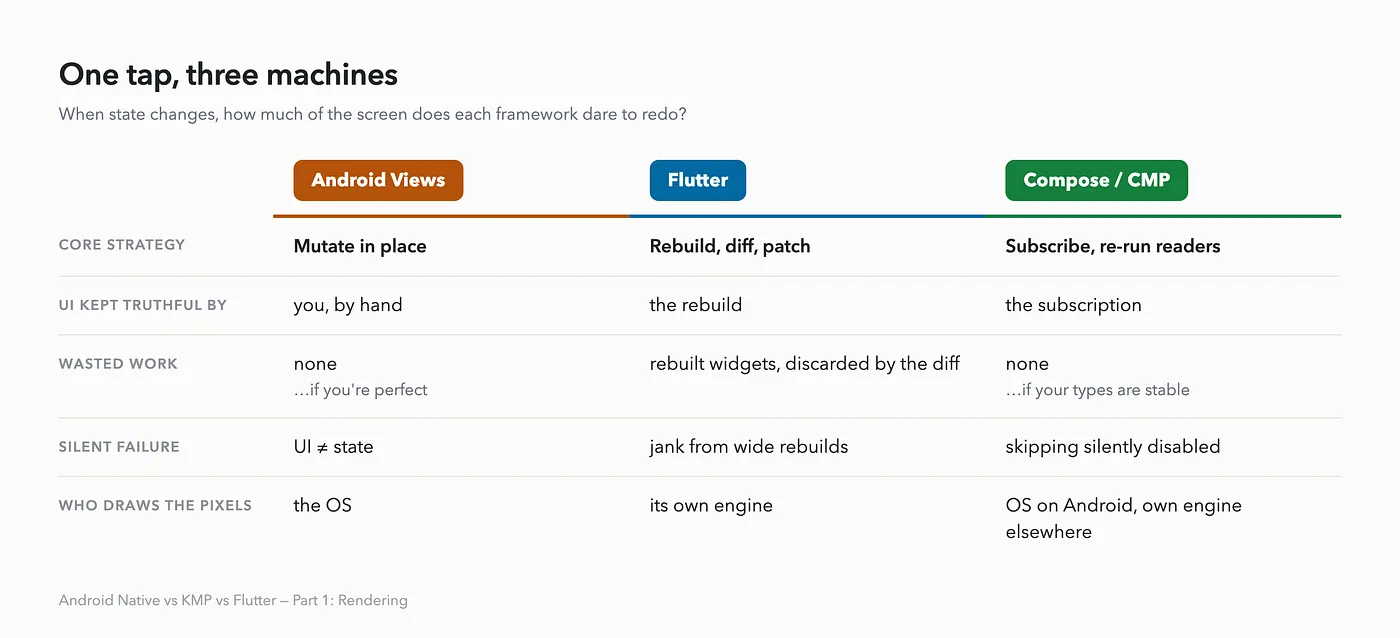
Task: Click the green Compose / CMP badge
Action: point(1096,180)
